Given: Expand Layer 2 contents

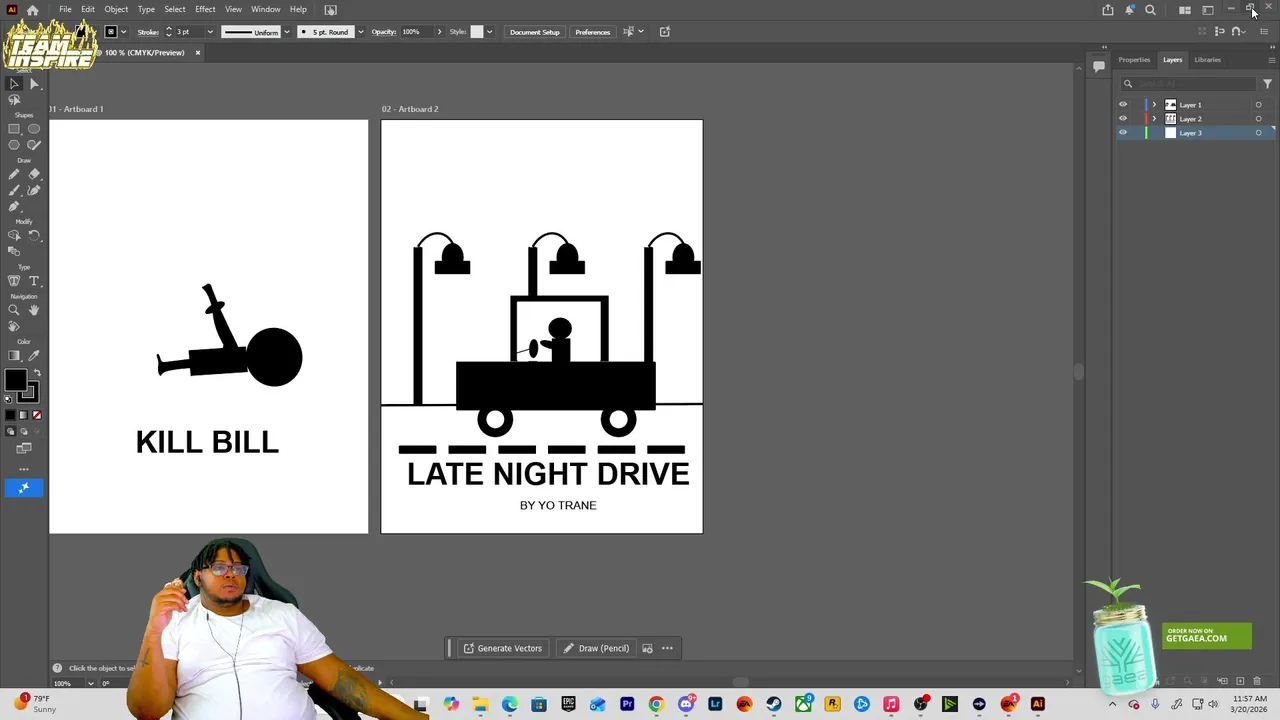Looking at the screenshot, I should tap(1154, 119).
